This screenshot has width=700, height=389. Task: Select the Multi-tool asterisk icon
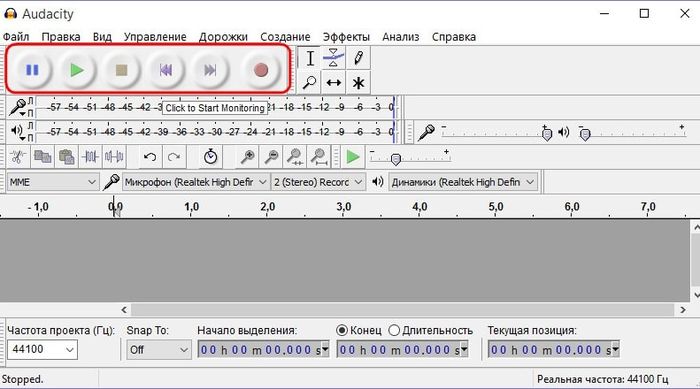pos(358,83)
